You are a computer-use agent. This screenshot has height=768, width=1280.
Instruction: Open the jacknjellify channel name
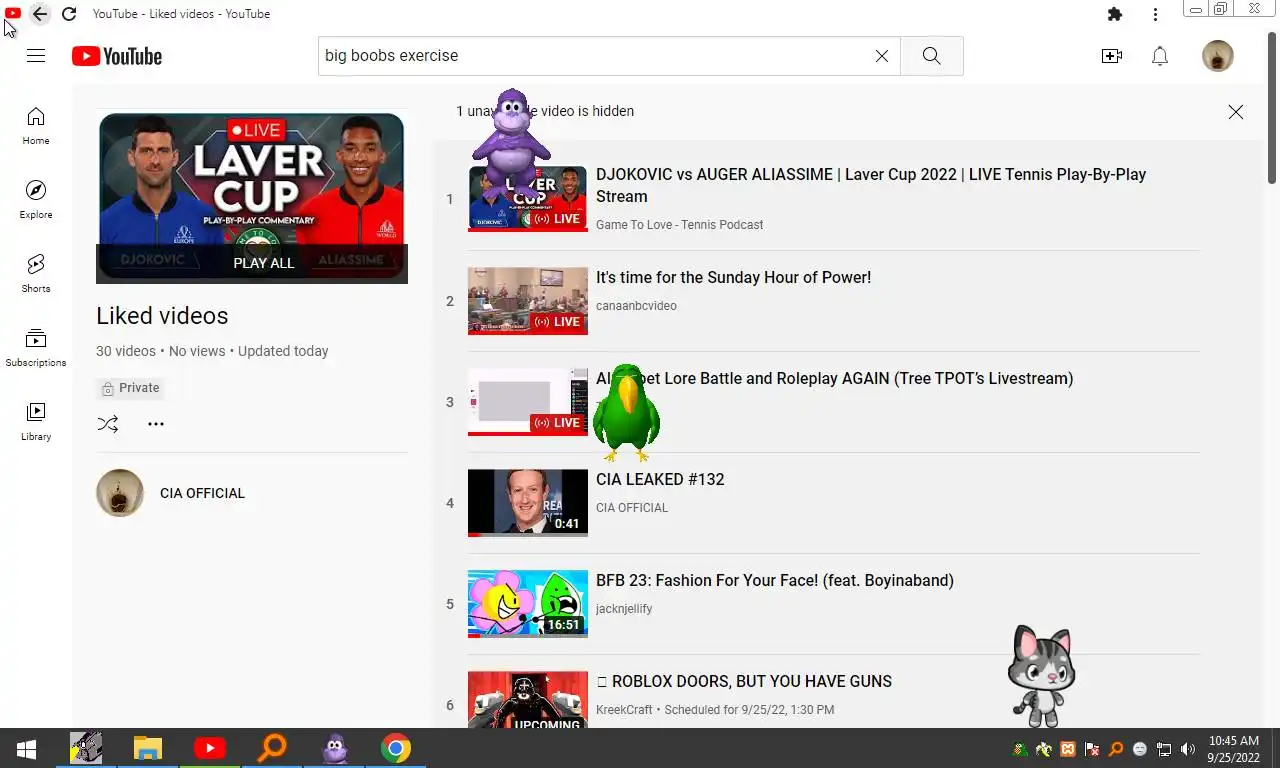click(x=624, y=609)
